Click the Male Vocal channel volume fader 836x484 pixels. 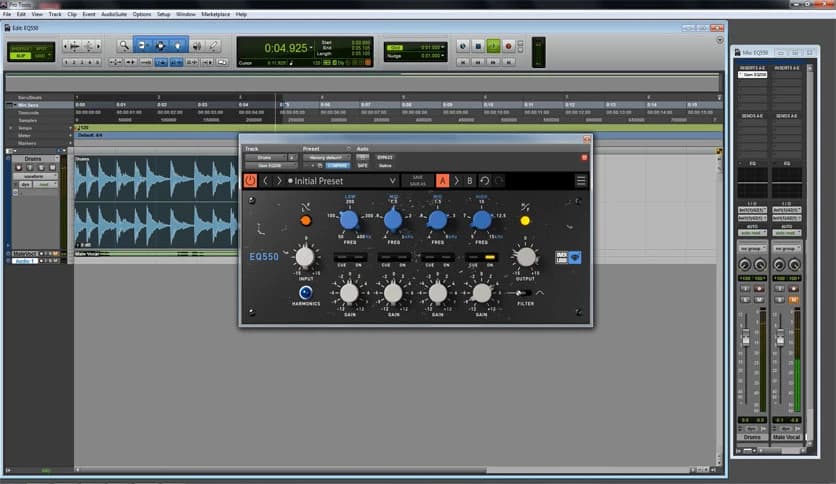point(780,337)
